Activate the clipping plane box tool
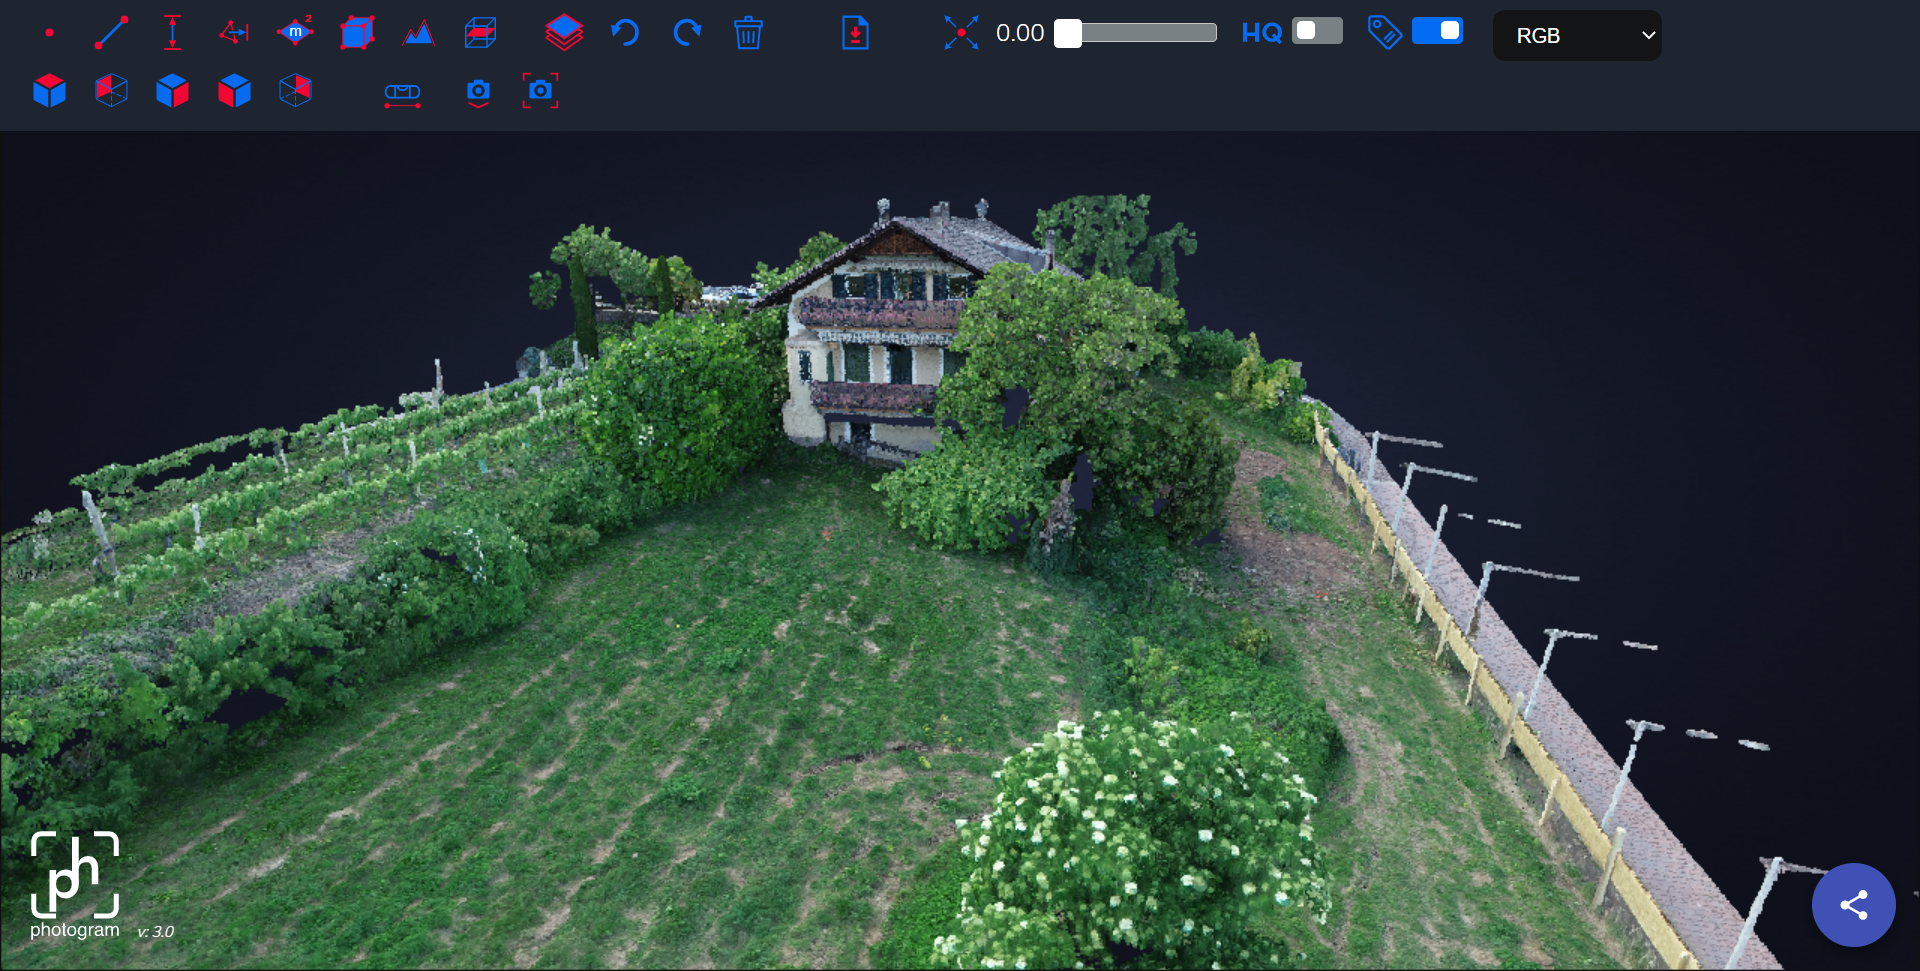 coord(480,33)
